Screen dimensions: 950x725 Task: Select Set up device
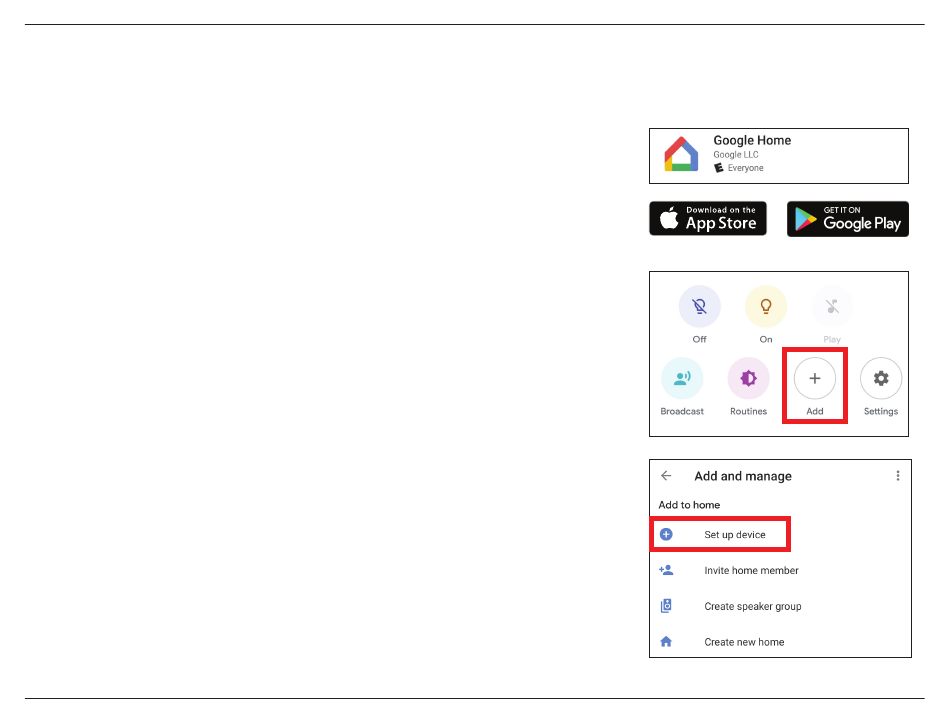tap(720, 534)
